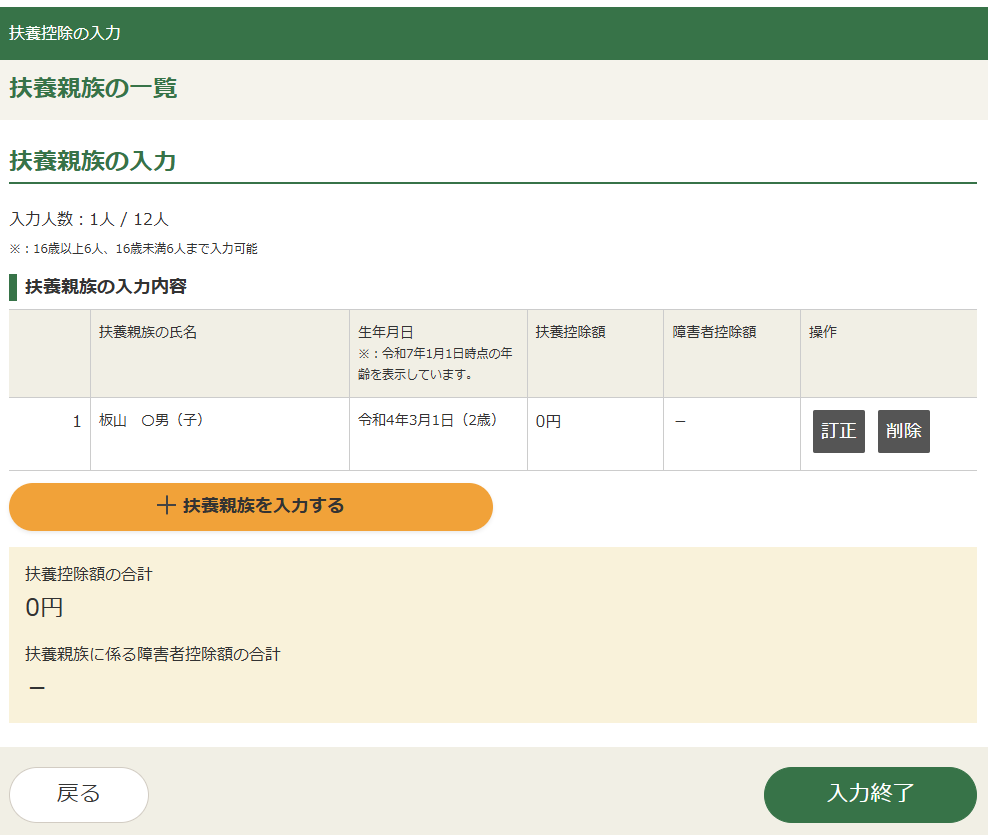This screenshot has width=988, height=835.
Task: Click the 扶養親族に係る障害者控除額の合計 label
Action: pyautogui.click(x=153, y=654)
